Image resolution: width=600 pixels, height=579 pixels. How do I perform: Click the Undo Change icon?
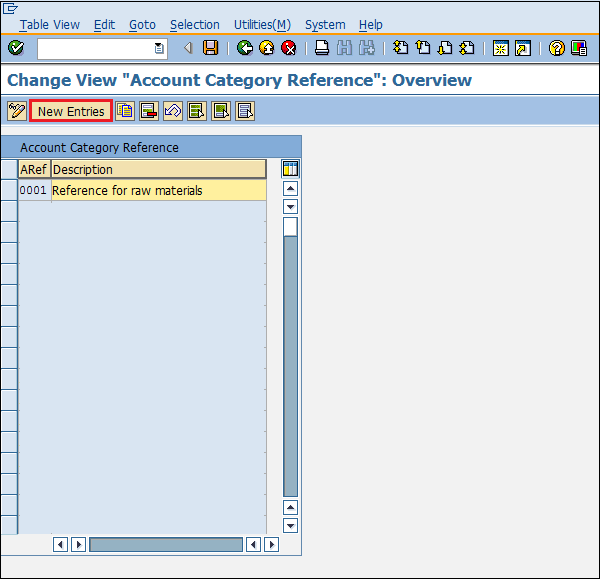point(173,111)
